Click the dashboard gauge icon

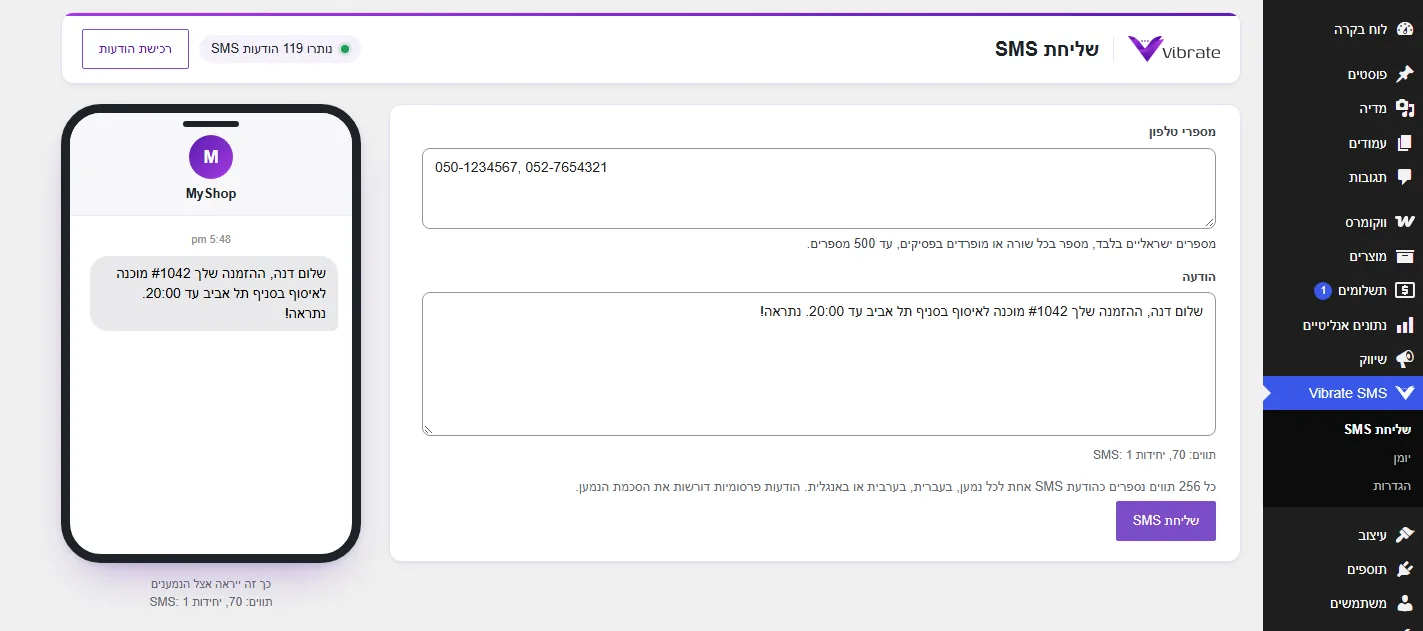1405,30
